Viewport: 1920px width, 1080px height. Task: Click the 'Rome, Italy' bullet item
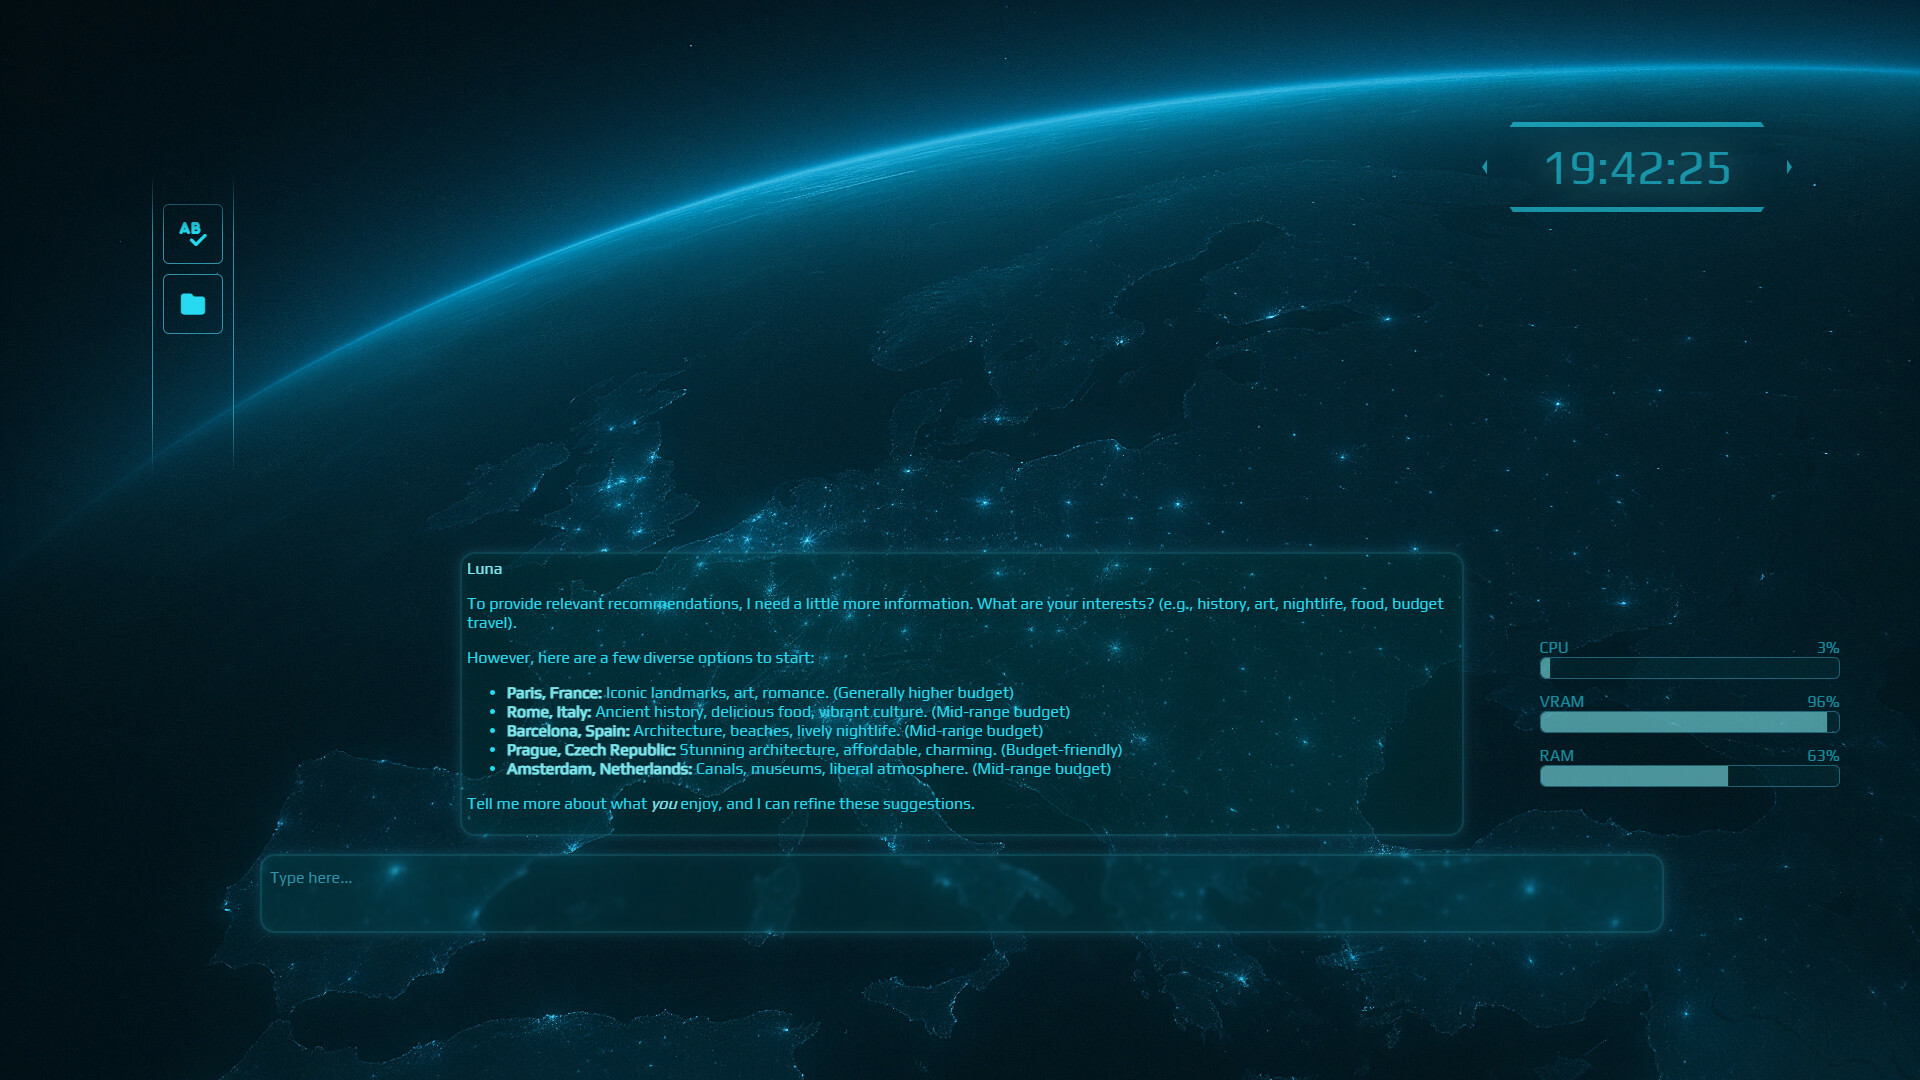[x=787, y=712]
